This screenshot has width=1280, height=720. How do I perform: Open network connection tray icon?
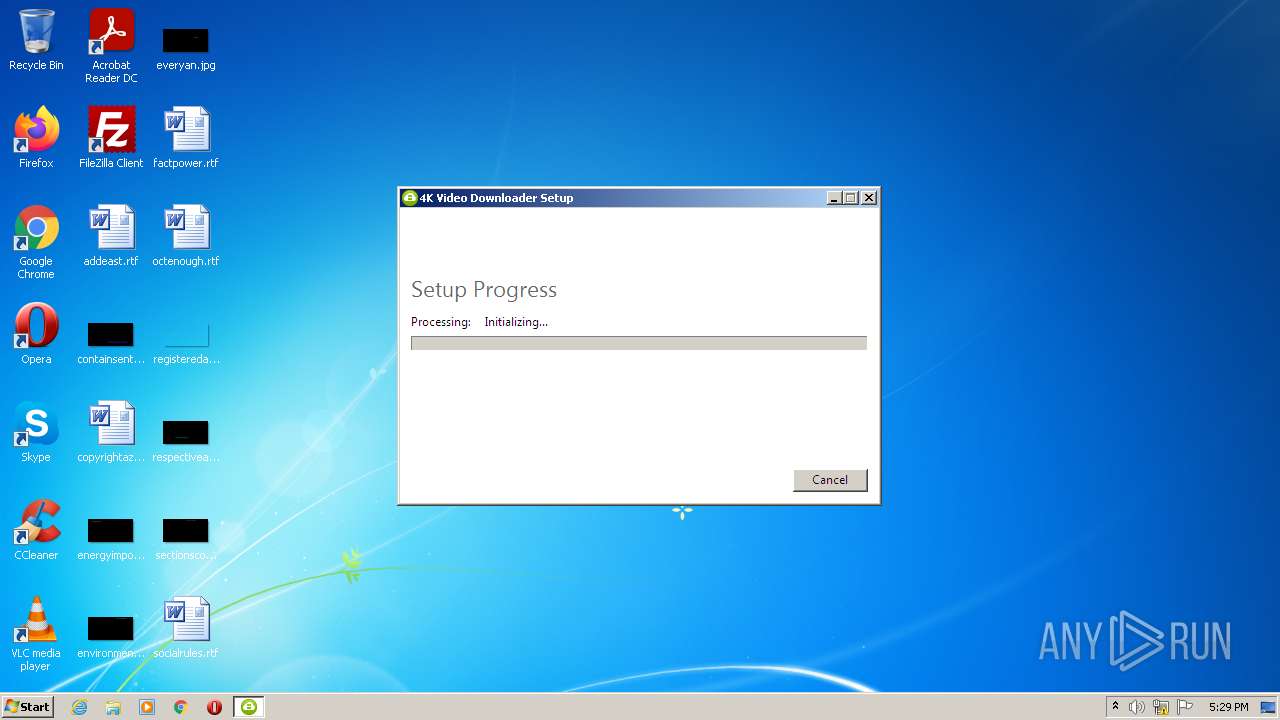click(1161, 707)
